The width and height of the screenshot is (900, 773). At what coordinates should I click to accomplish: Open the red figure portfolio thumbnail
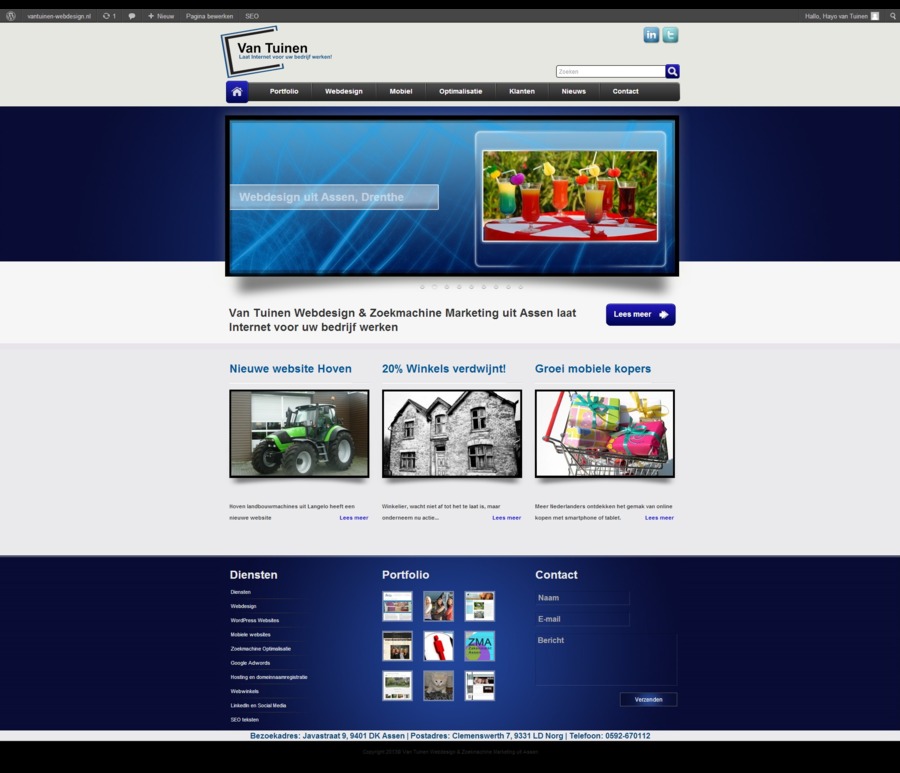coord(439,646)
